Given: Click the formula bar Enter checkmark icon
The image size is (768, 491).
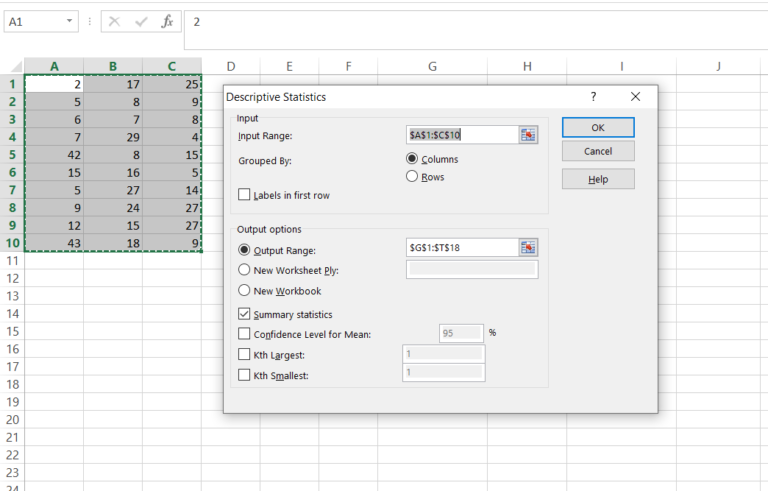Looking at the screenshot, I should tap(141, 21).
